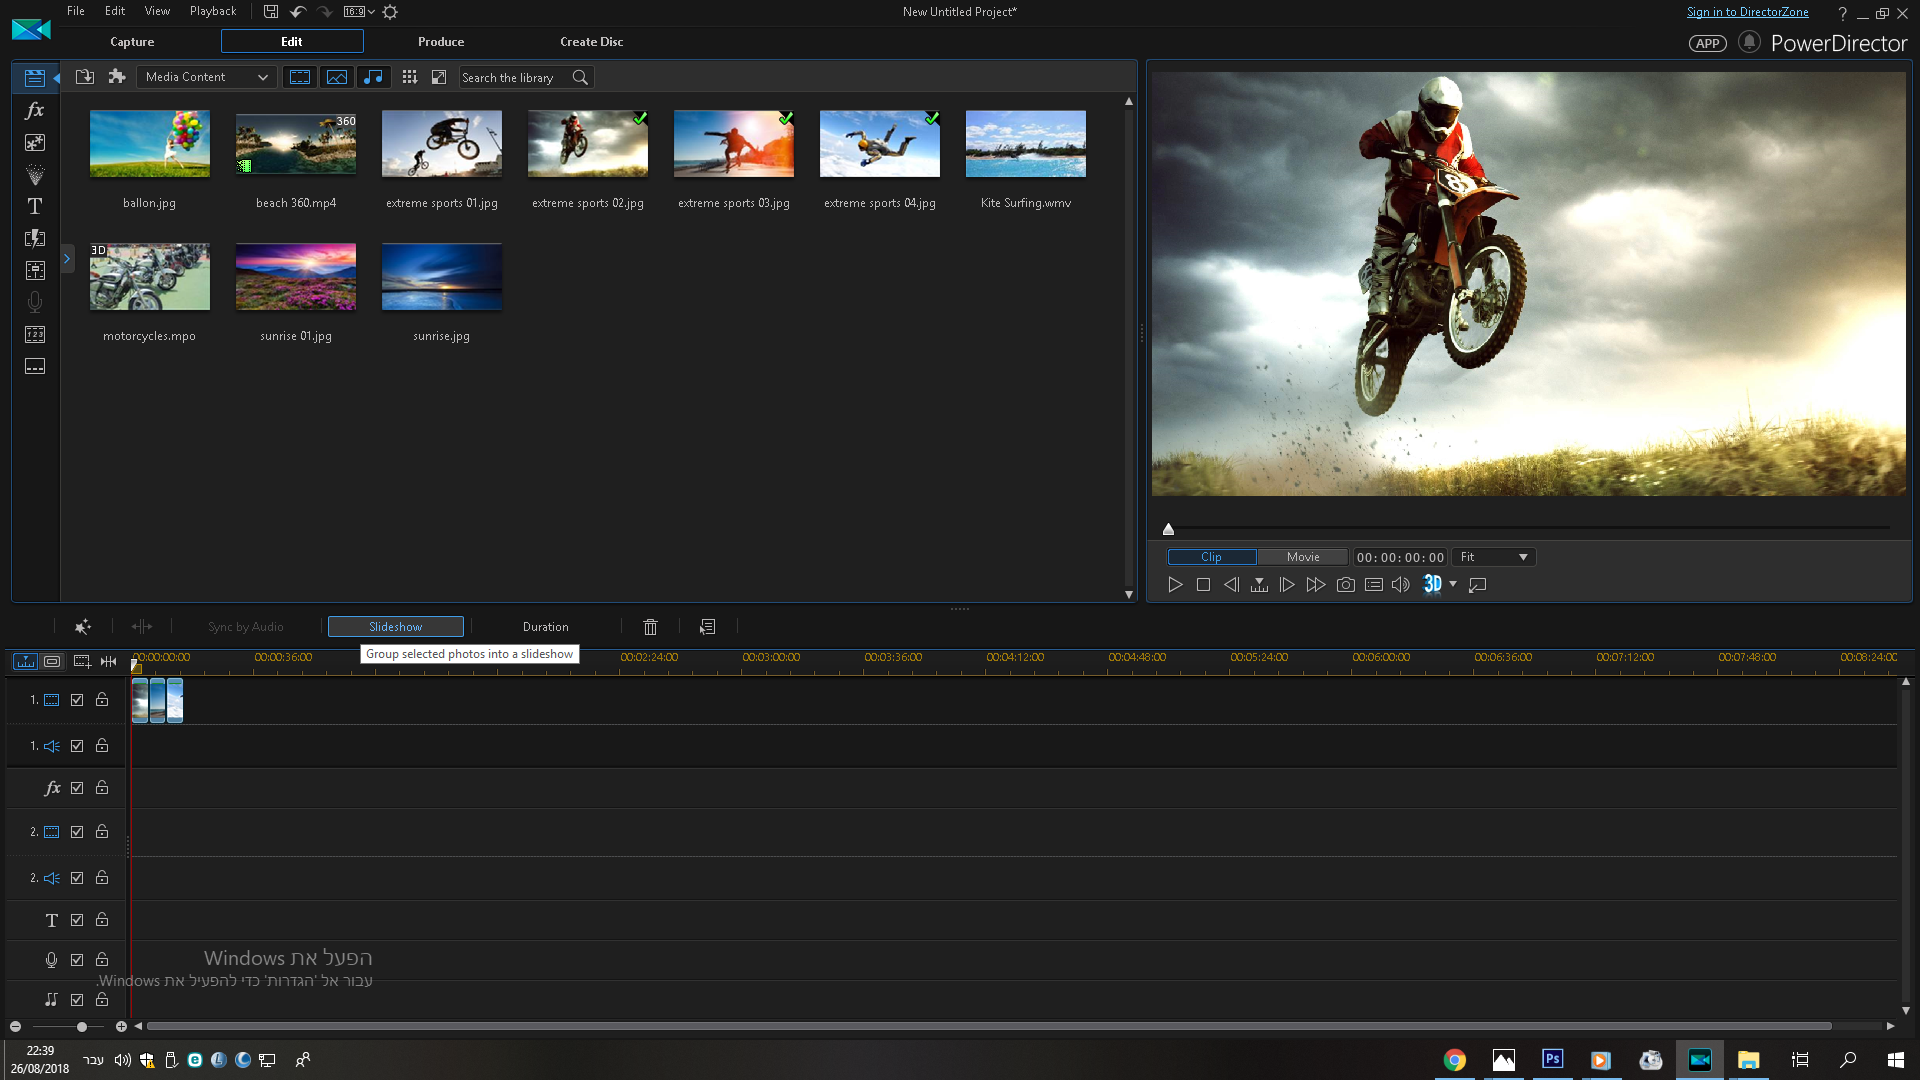This screenshot has width=1920, height=1080.
Task: Open the Playback menu
Action: click(213, 11)
